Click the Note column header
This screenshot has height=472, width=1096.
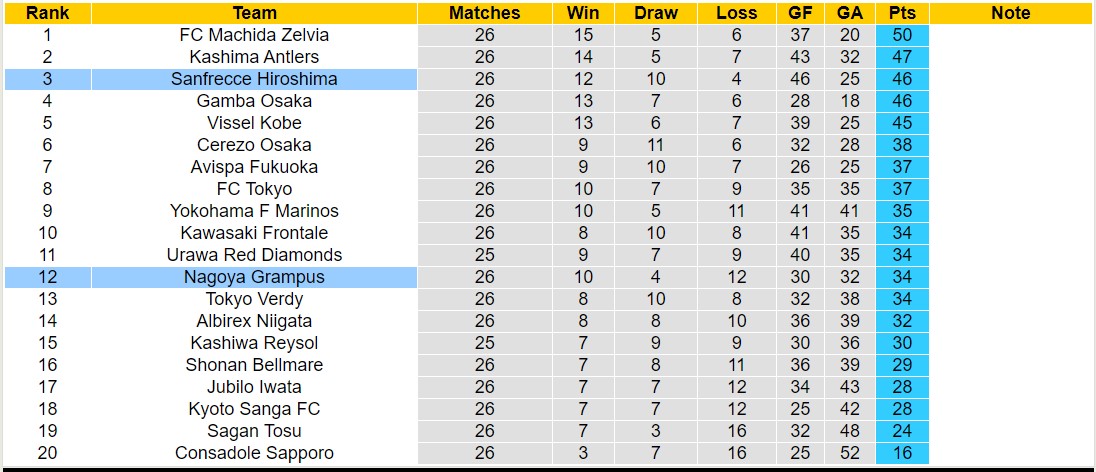point(1011,13)
